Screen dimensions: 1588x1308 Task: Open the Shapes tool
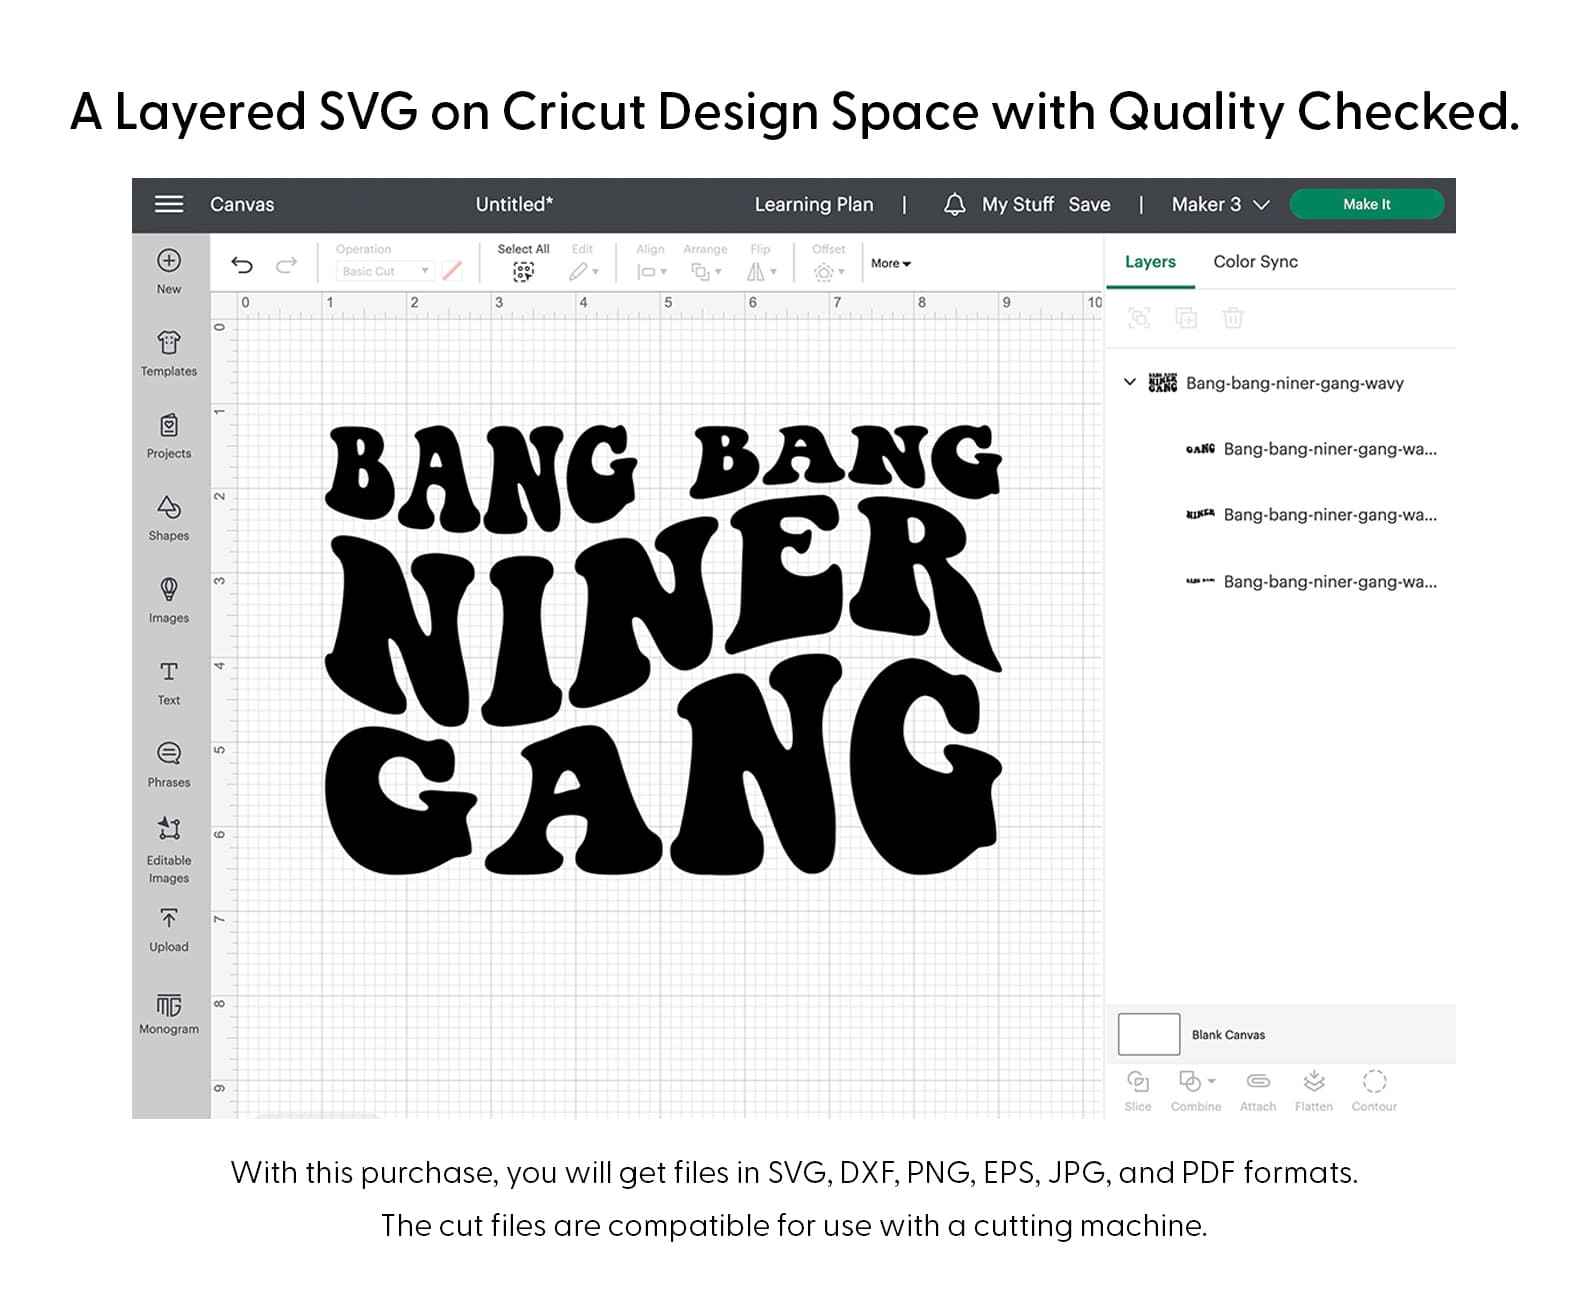168,517
